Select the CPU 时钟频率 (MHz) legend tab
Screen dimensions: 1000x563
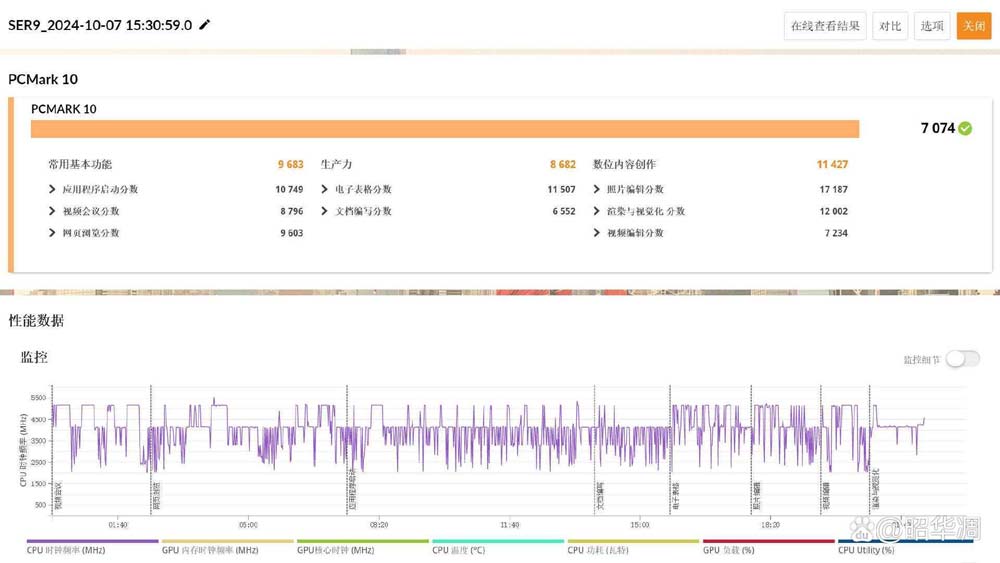click(92, 547)
